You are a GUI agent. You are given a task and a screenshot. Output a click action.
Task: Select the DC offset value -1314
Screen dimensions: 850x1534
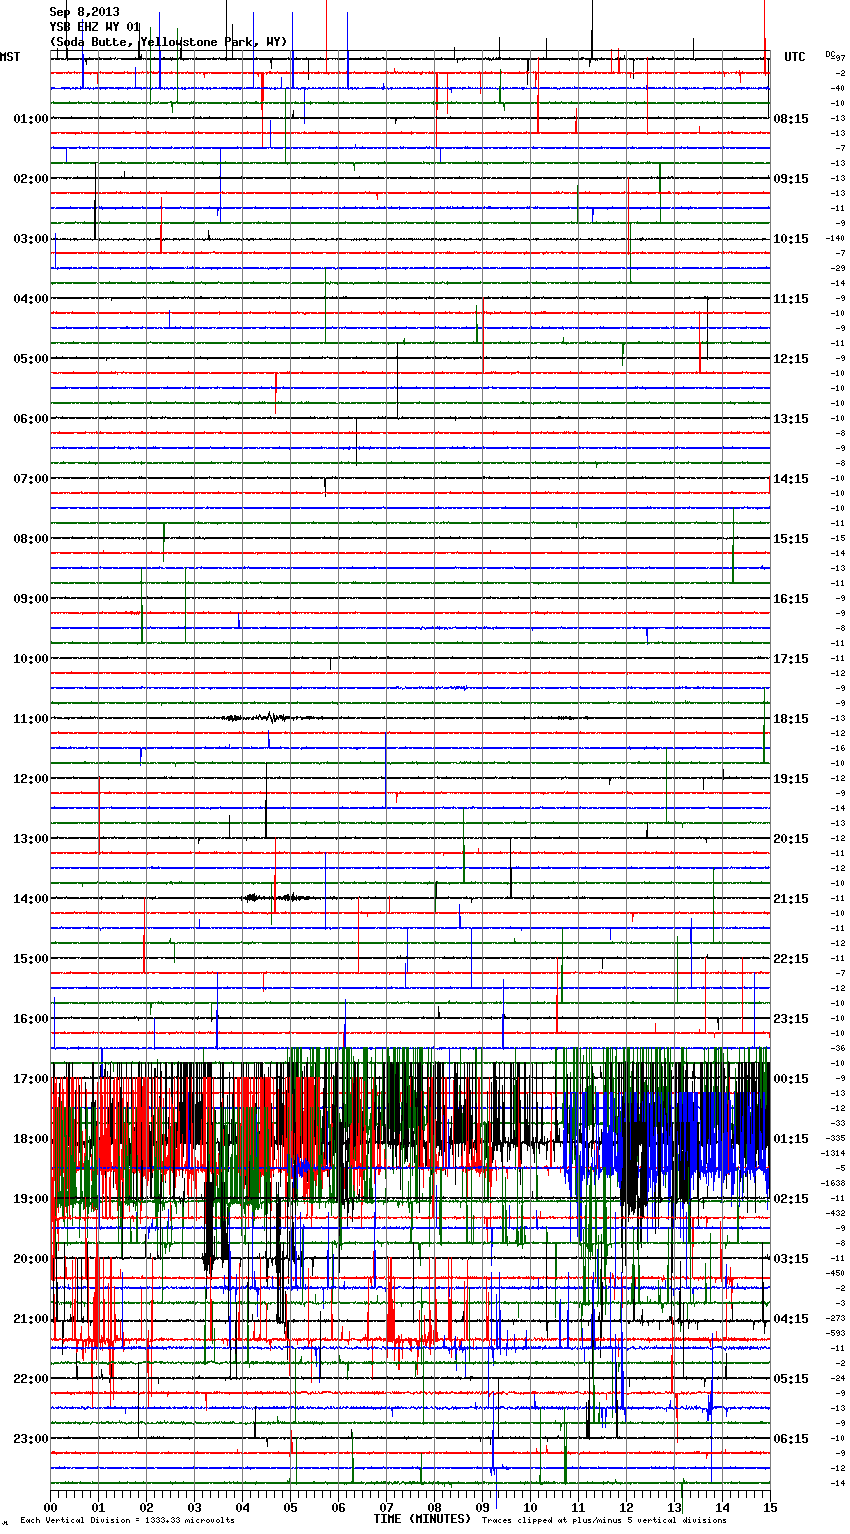(x=834, y=1153)
